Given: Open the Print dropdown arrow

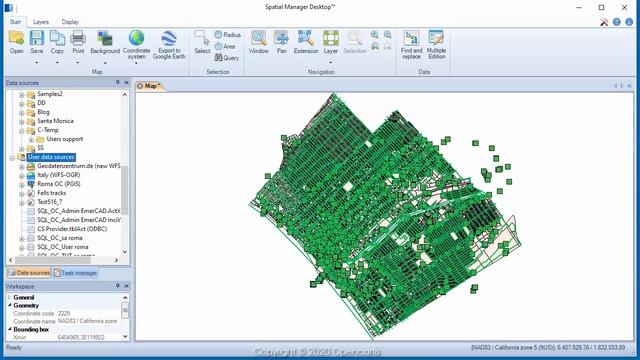Looking at the screenshot, I should click(78, 63).
